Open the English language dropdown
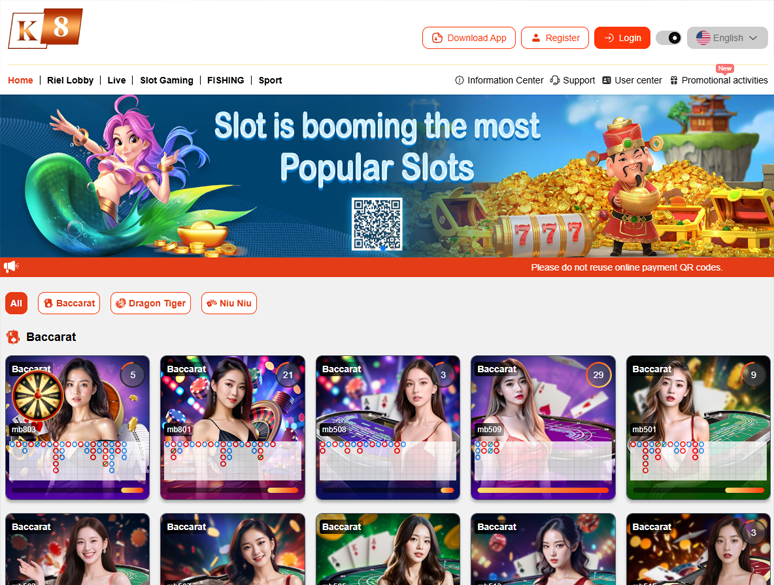Screen dimensions: 774x585 (727, 38)
